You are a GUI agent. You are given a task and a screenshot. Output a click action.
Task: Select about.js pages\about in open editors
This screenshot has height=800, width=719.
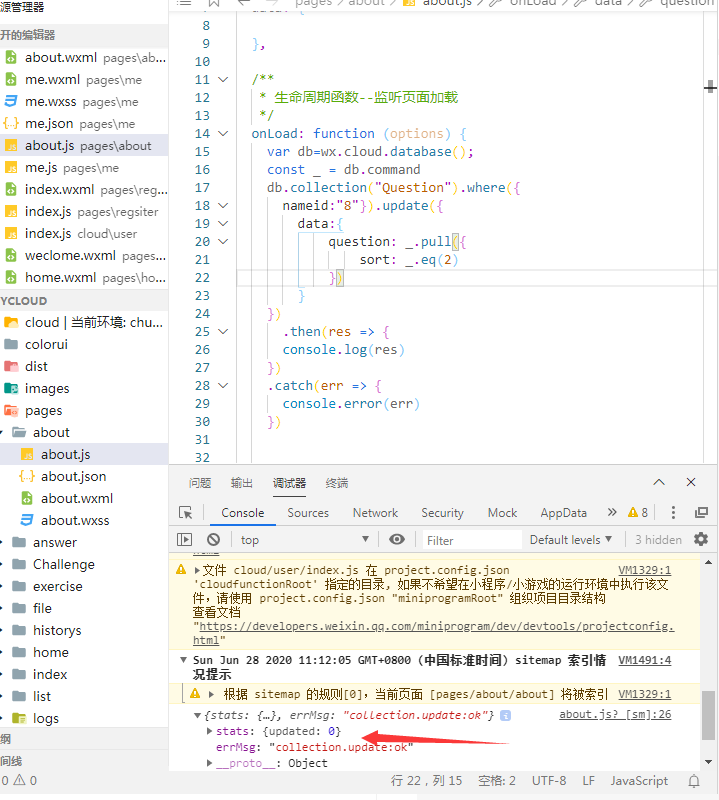click(x=84, y=145)
